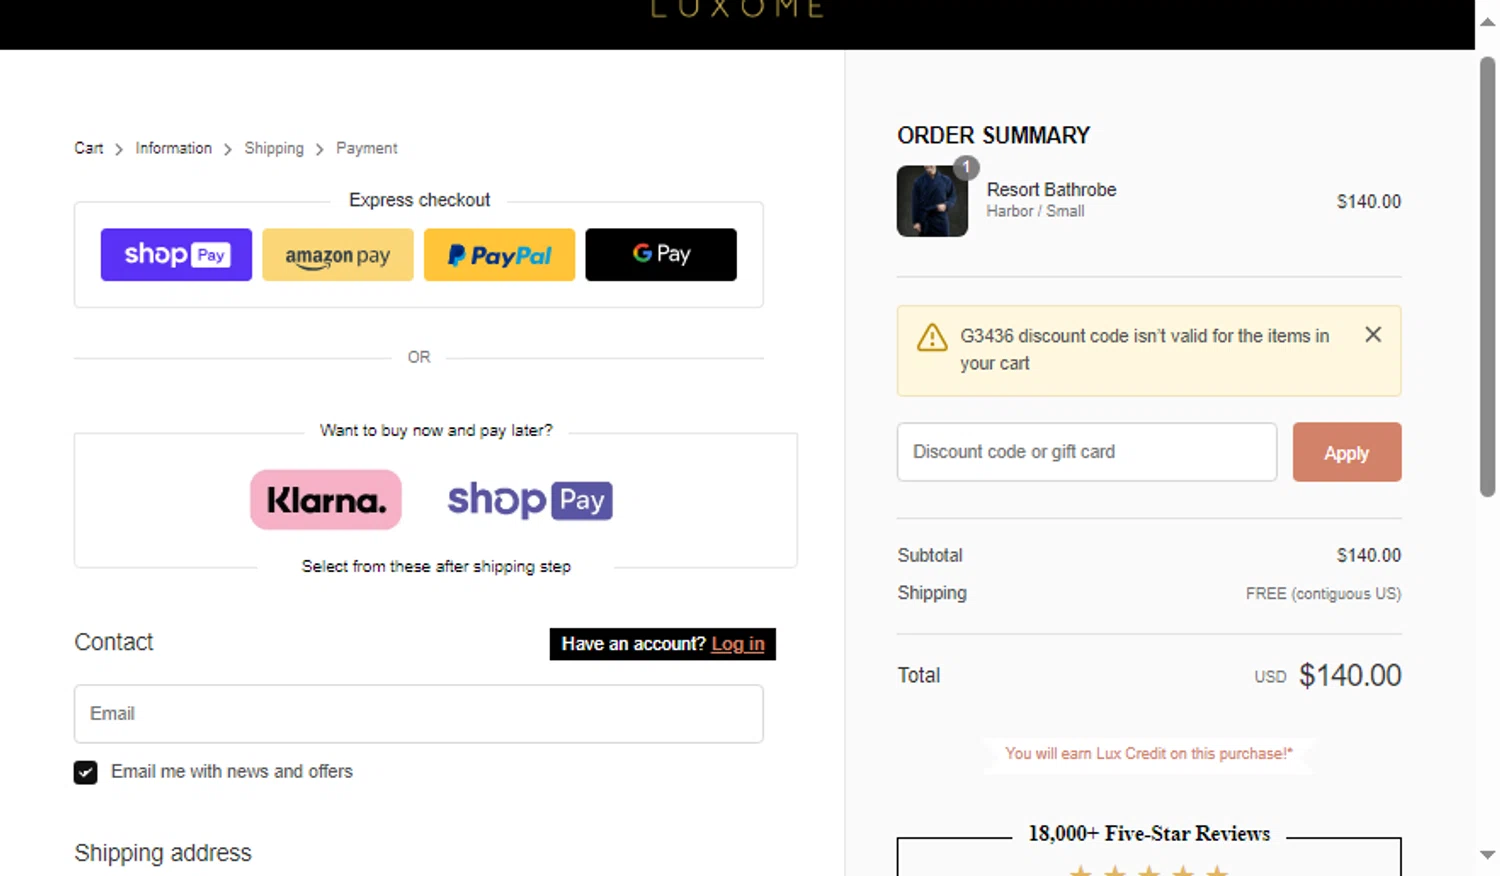Dismiss the invalid discount code warning
Image resolution: width=1500 pixels, height=876 pixels.
pyautogui.click(x=1373, y=335)
